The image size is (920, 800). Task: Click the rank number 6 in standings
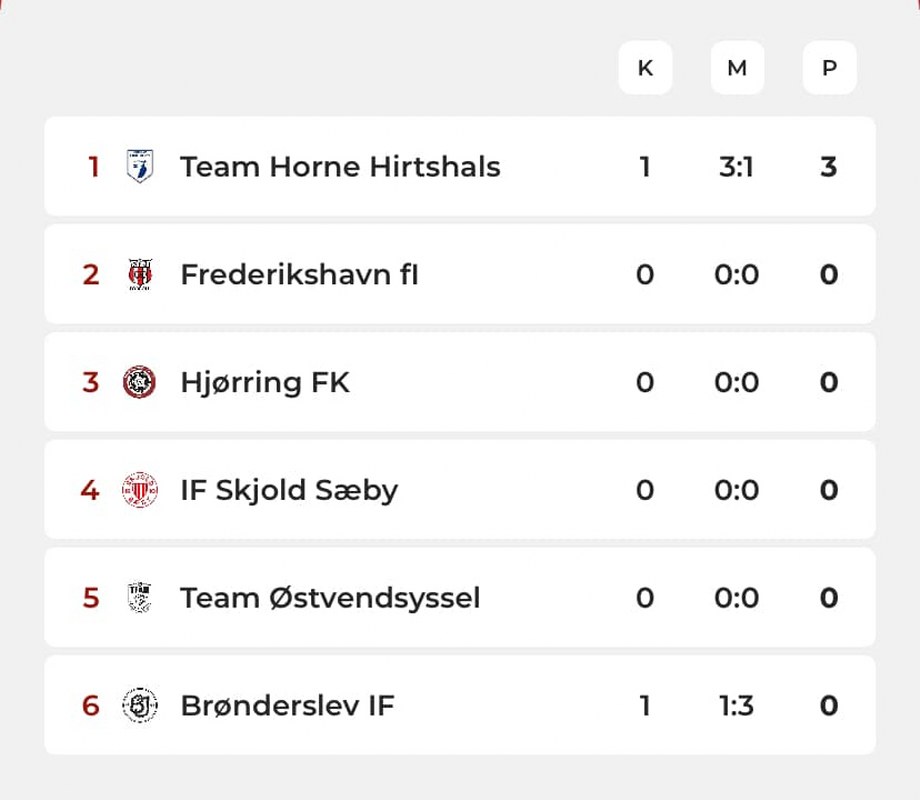coord(91,706)
